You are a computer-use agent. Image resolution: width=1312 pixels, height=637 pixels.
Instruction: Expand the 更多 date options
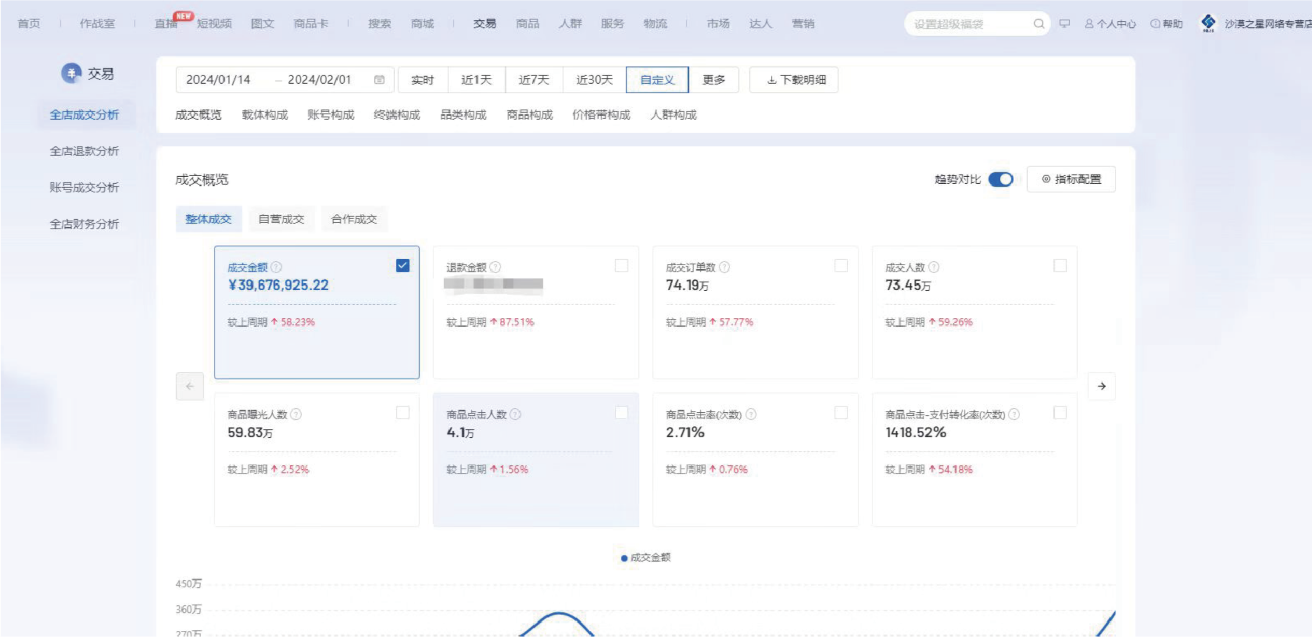click(713, 80)
